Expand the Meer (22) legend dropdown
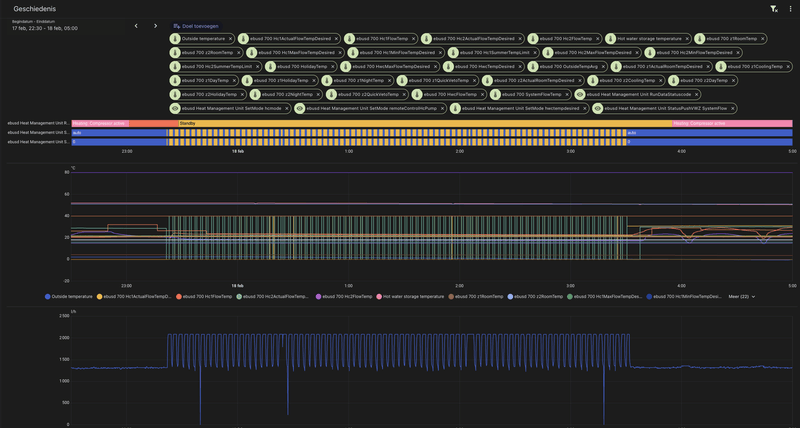The image size is (800, 428). 742,296
